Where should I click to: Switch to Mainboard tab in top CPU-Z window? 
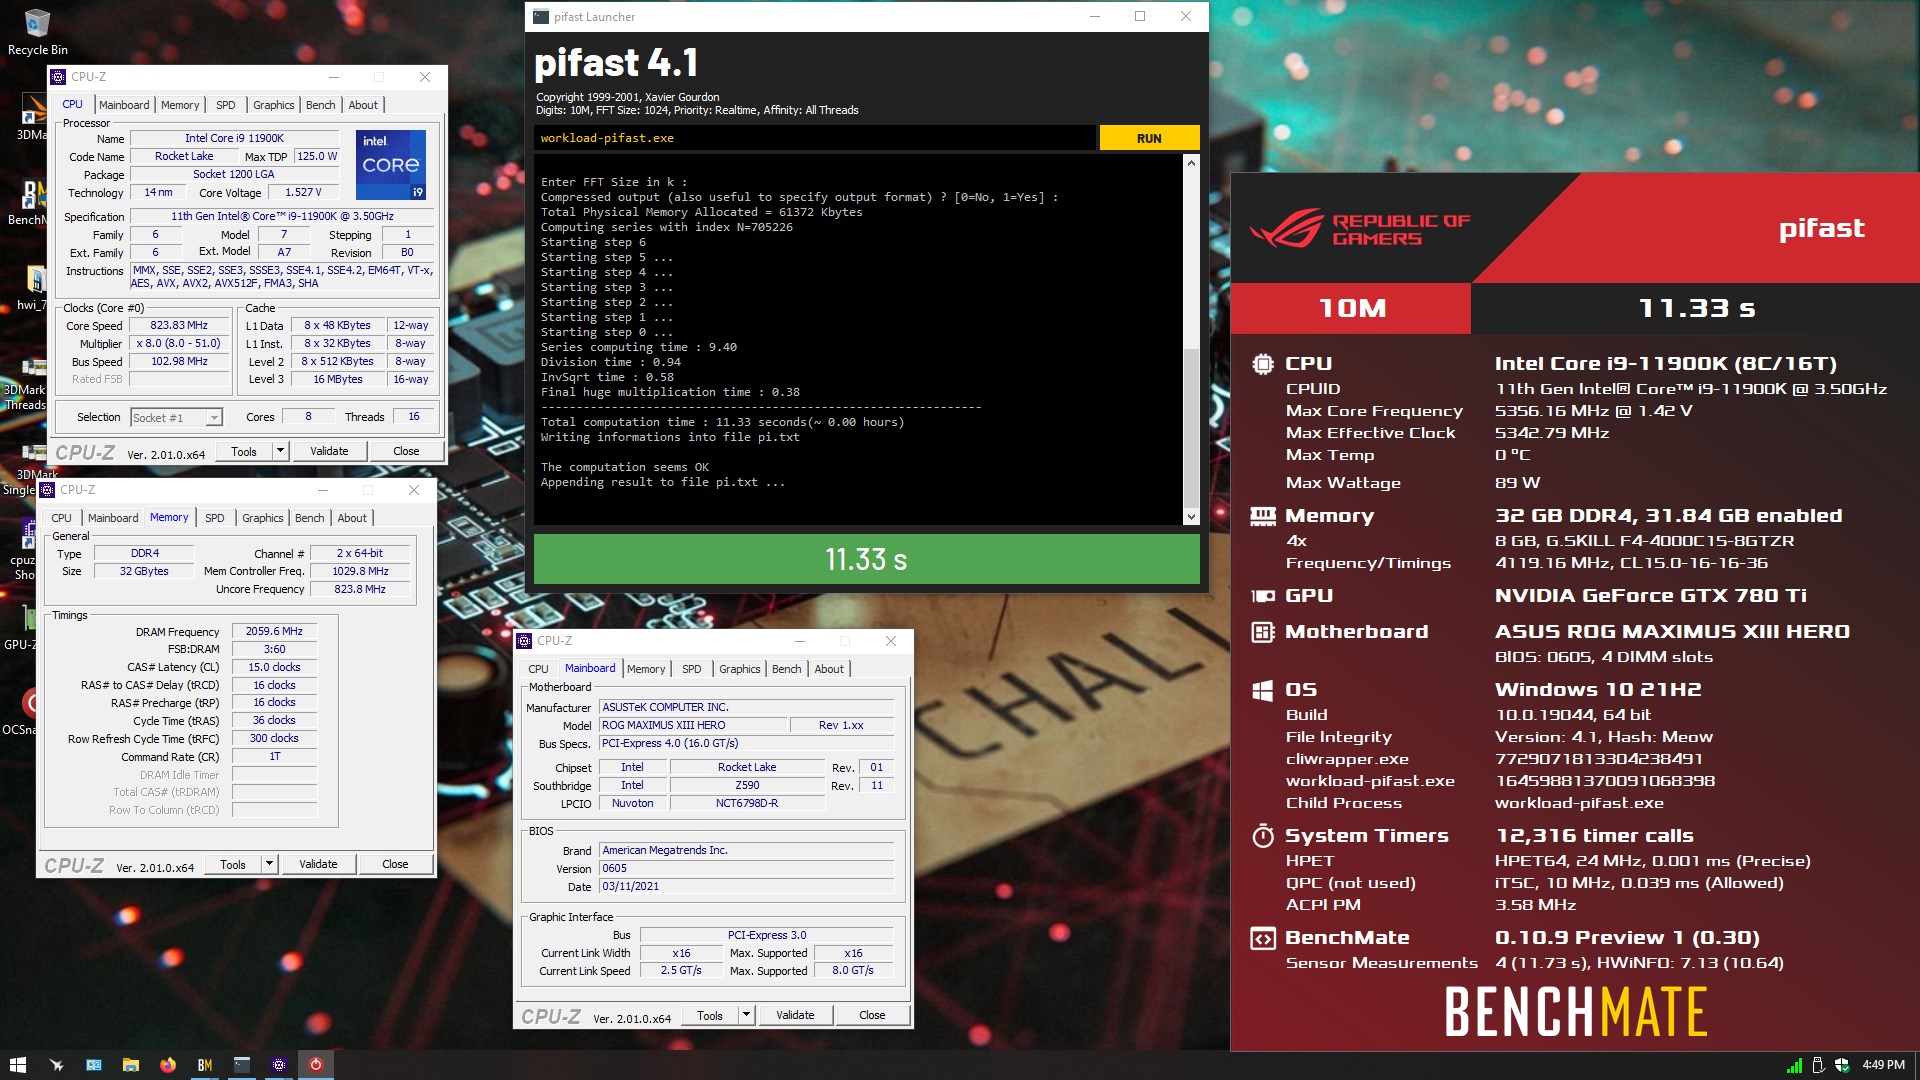click(x=124, y=105)
